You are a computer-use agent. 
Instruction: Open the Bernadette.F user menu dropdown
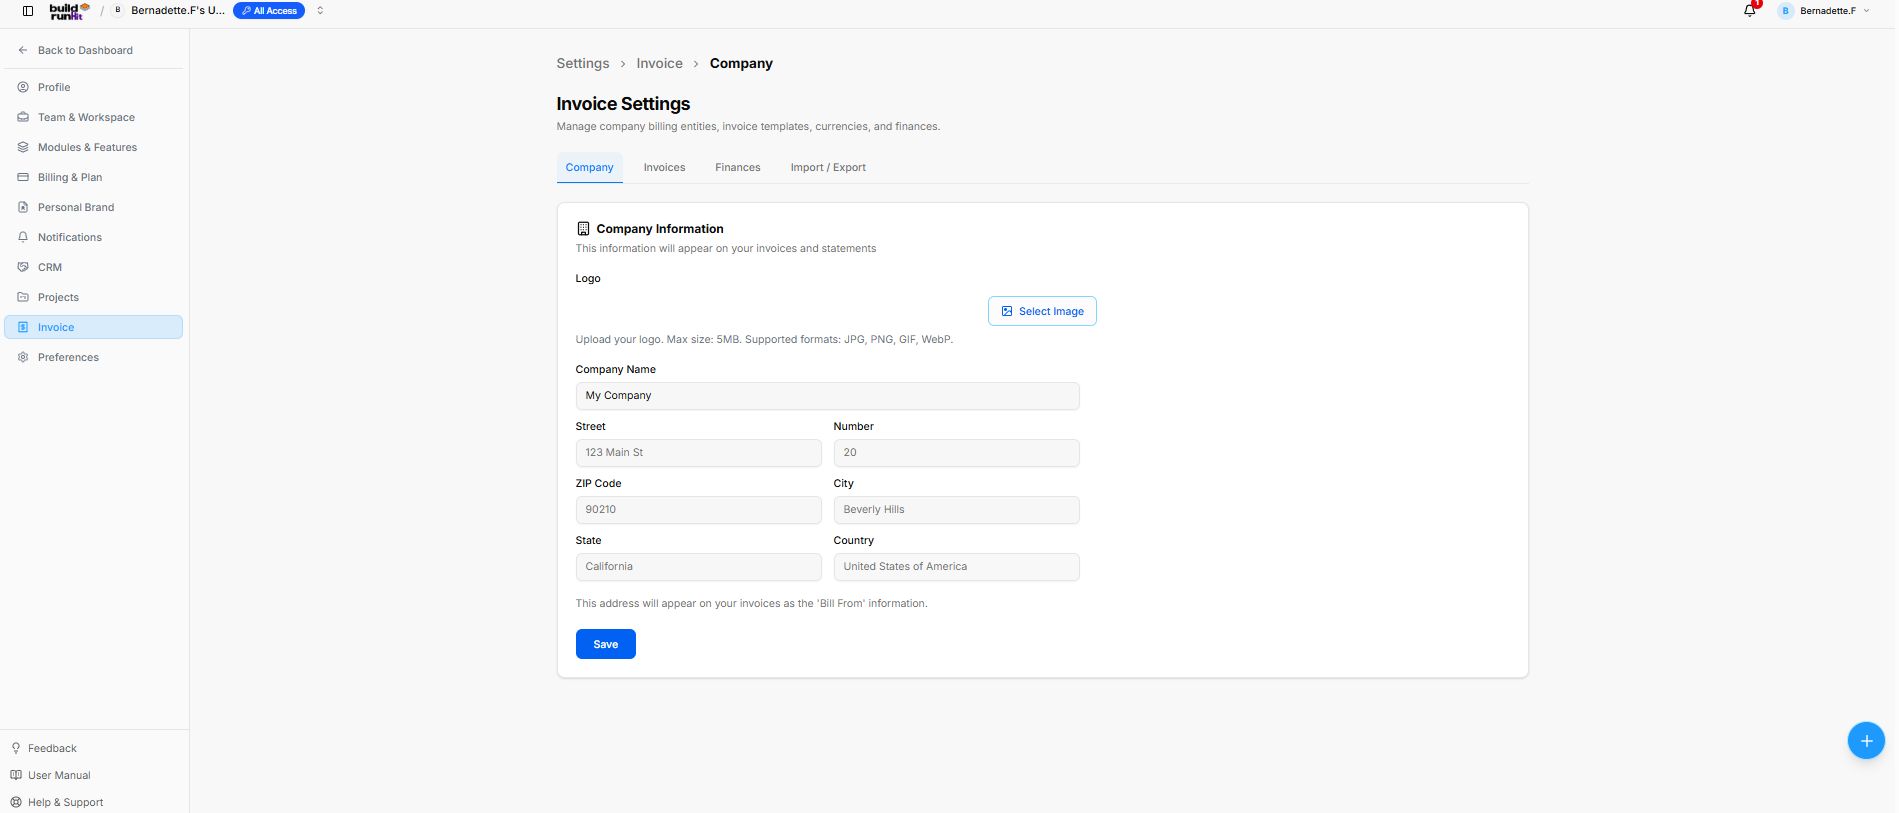pos(1824,11)
